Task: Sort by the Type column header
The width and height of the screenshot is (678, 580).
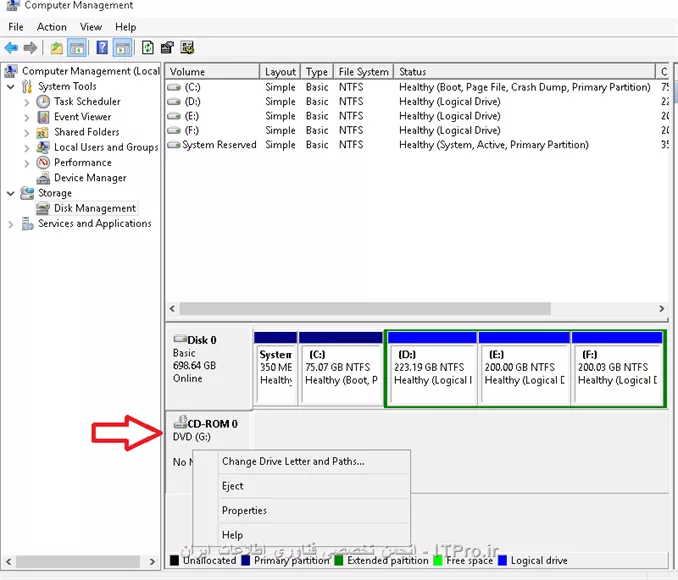Action: click(x=317, y=72)
